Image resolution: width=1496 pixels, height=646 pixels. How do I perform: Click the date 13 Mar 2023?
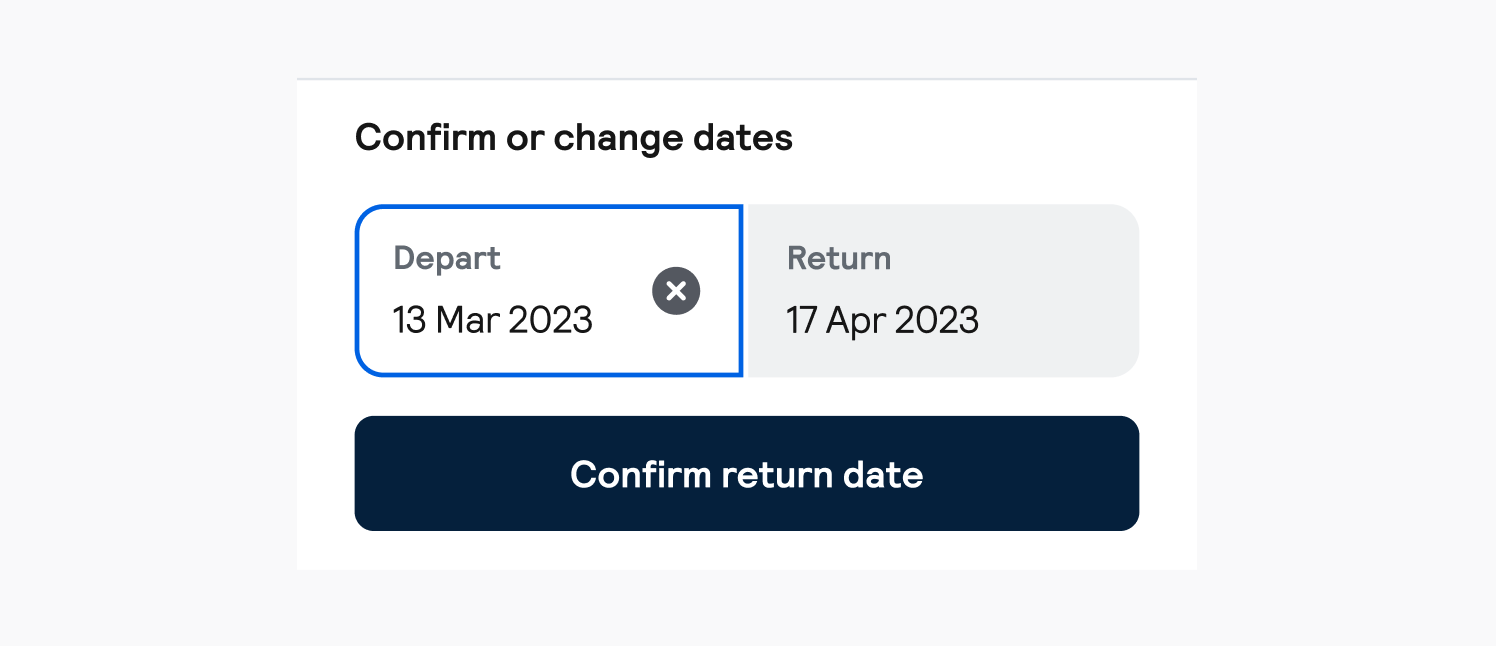tap(493, 320)
